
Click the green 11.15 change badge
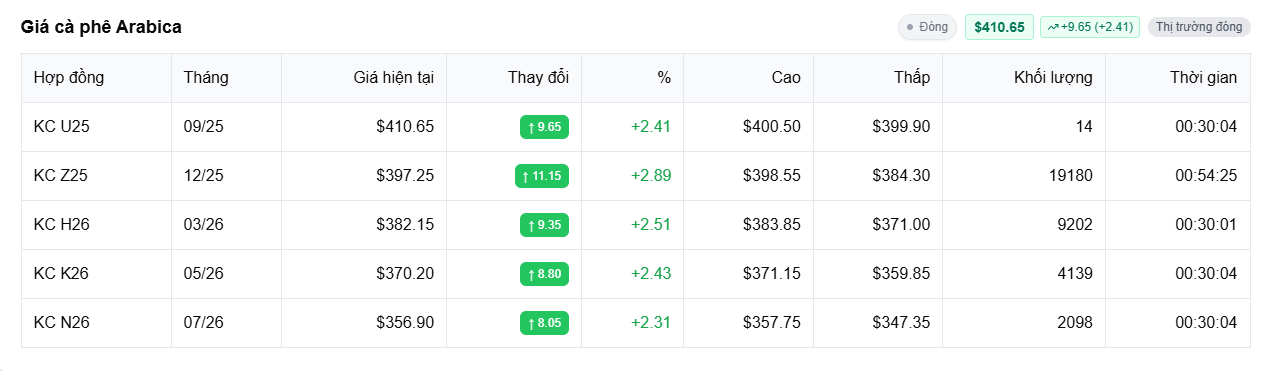tap(541, 176)
